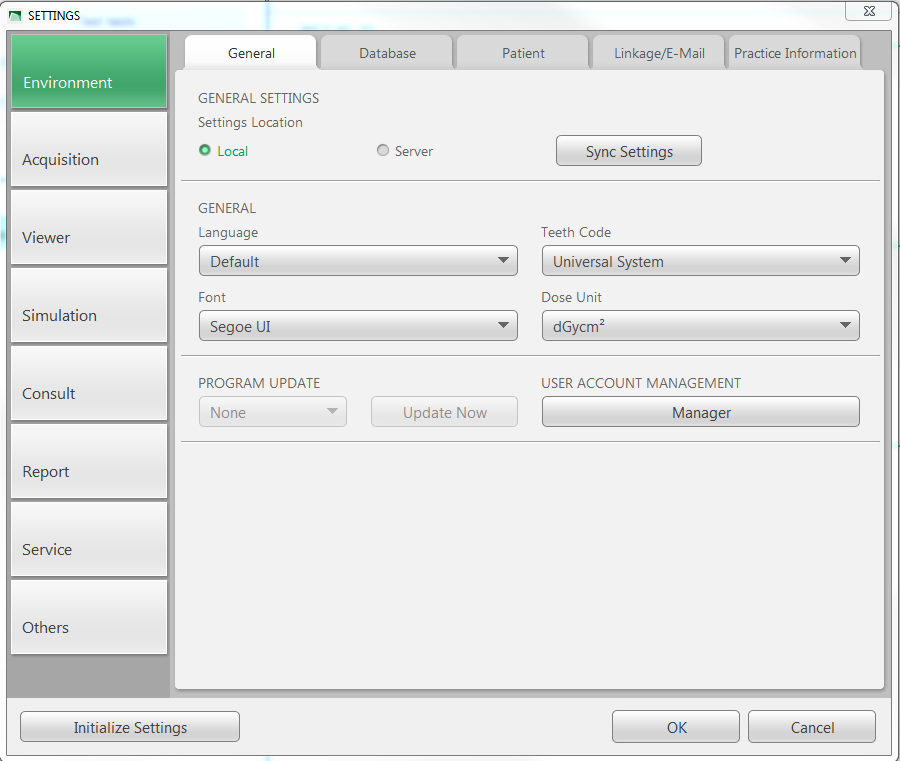
Task: Select the Environment category
Action: tap(89, 71)
